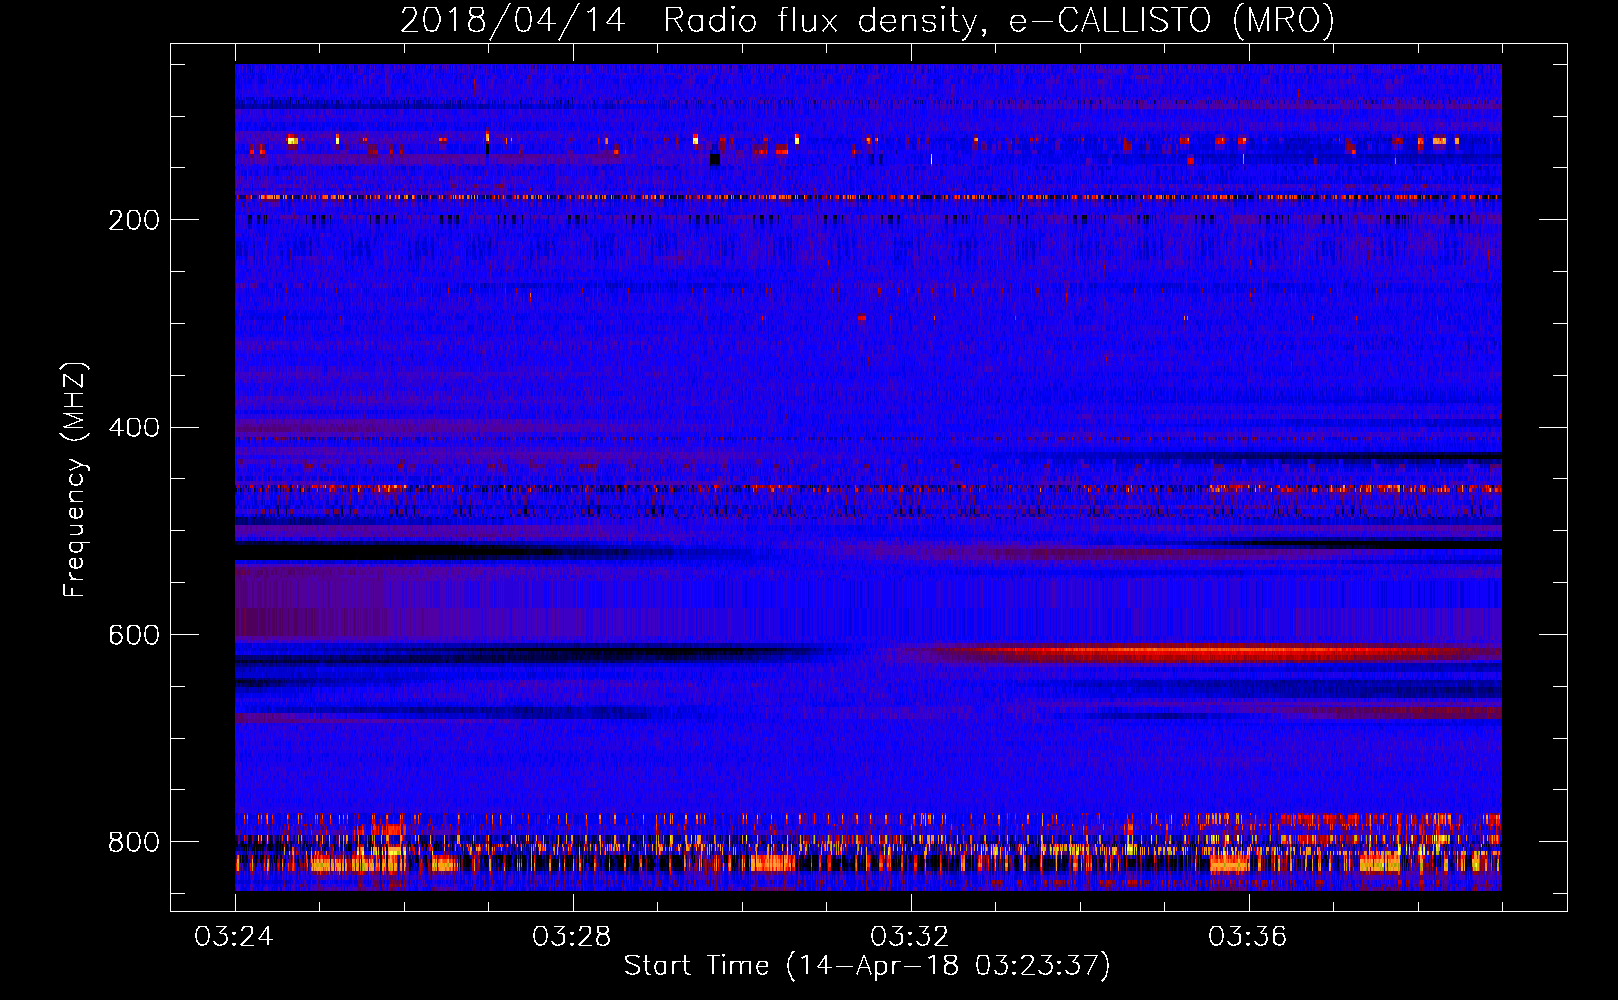Click the 600 frequency tick label
The image size is (1618, 1000).
[134, 636]
